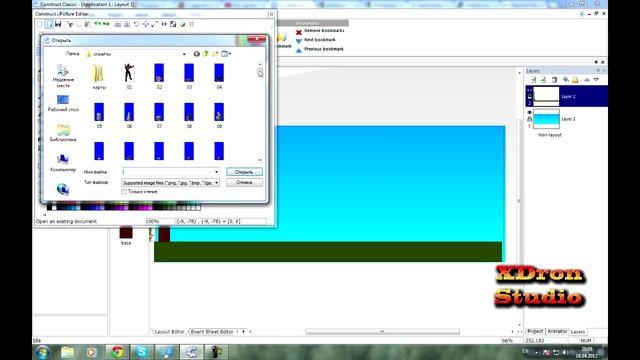Click the Open document icon in Picture Editor toolbar
This screenshot has height=360, width=640.
(49, 24)
